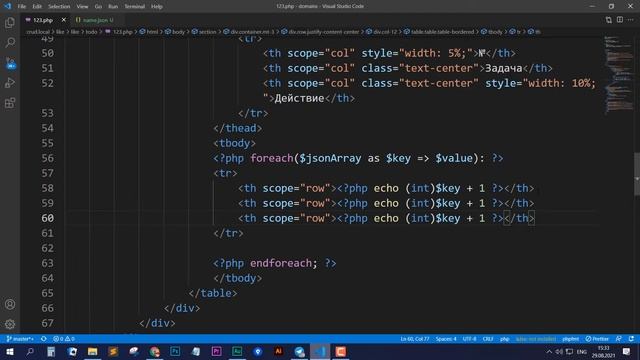Viewport: 640px width, 360px height.
Task: Click the Prettier status bar item
Action: [x=597, y=339]
